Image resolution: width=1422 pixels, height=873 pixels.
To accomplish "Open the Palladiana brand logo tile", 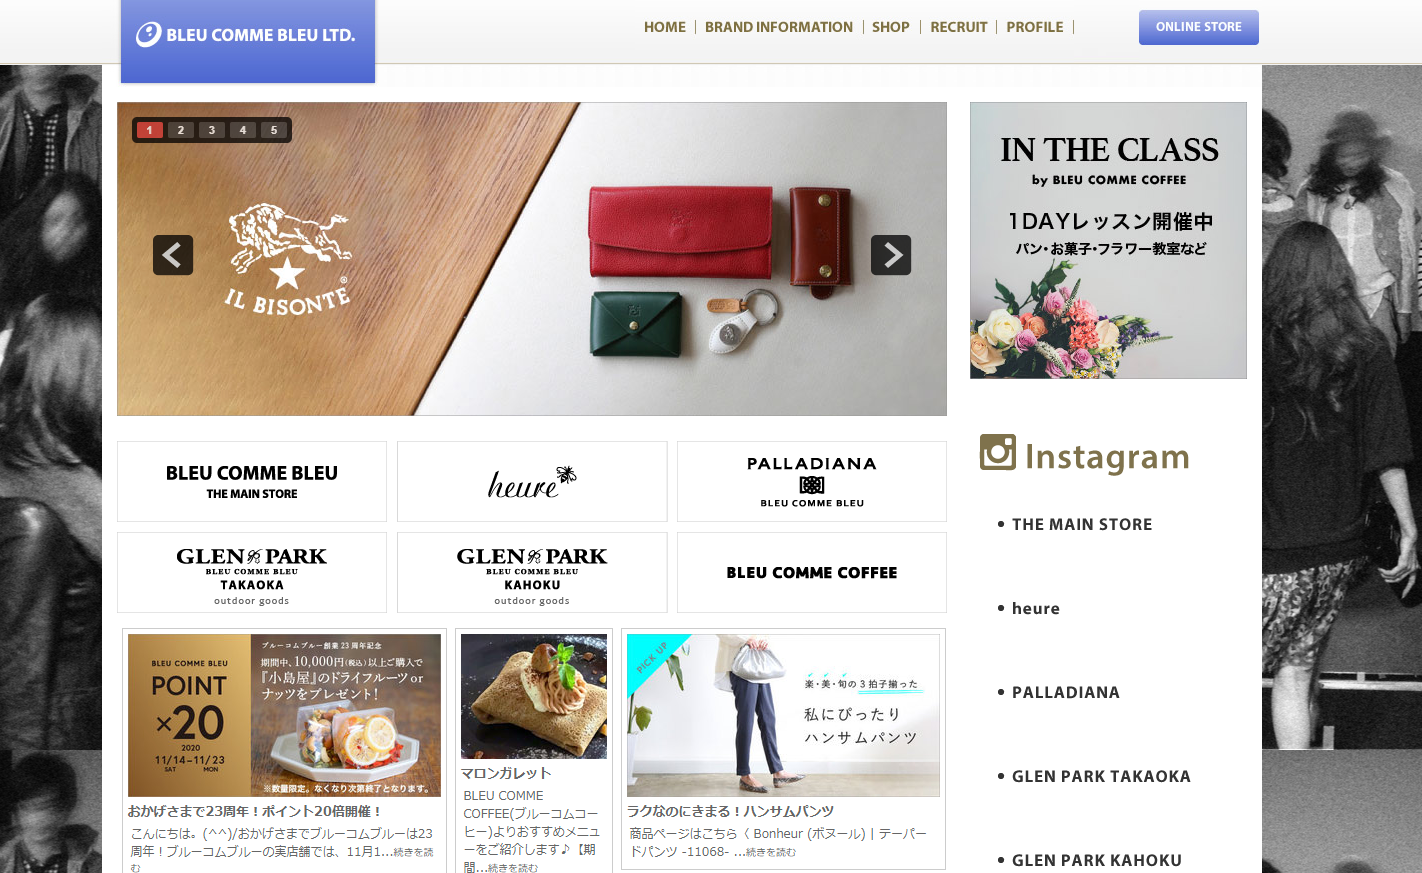I will point(812,481).
